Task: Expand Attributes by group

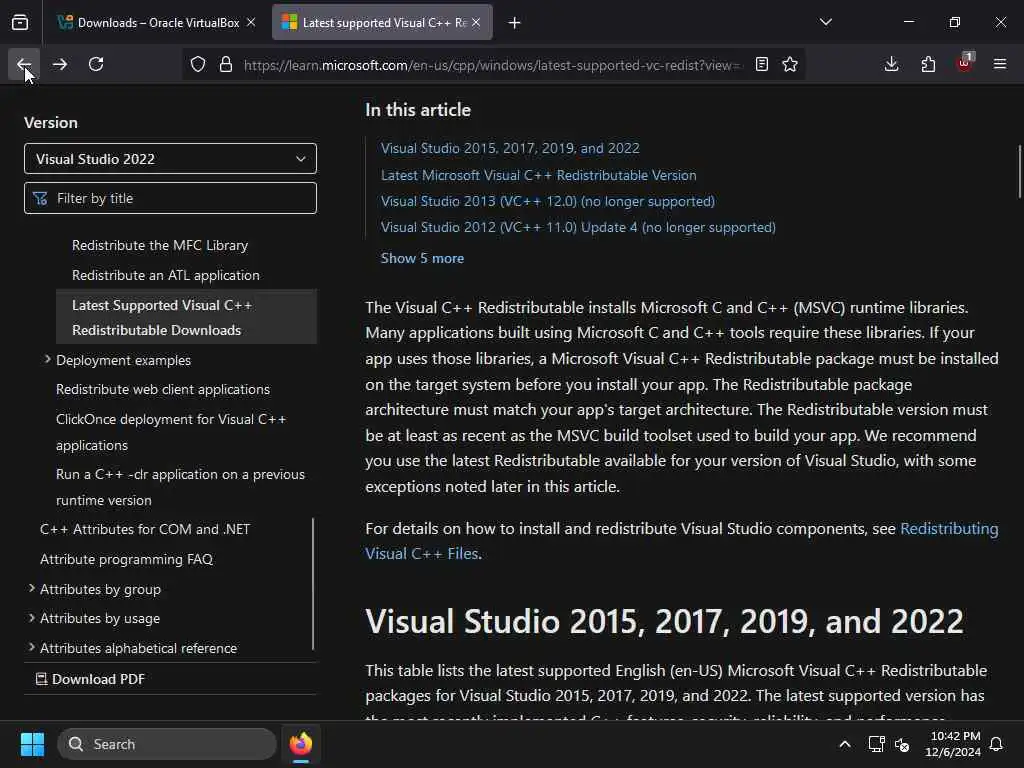Action: (x=31, y=589)
